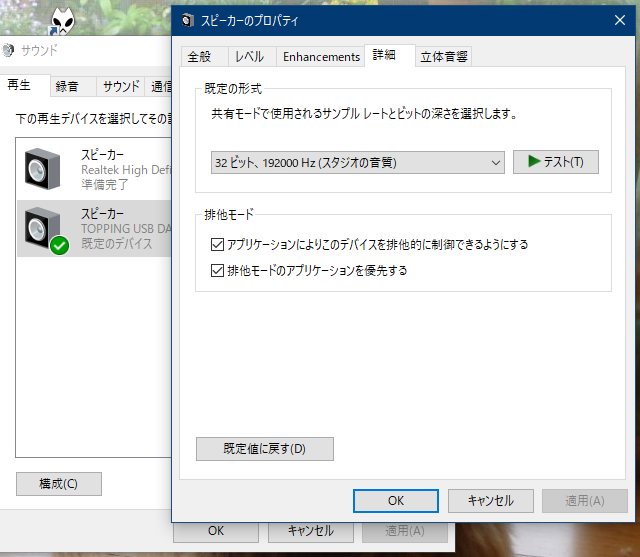Switch to the 立体音響 tab

[x=444, y=57]
